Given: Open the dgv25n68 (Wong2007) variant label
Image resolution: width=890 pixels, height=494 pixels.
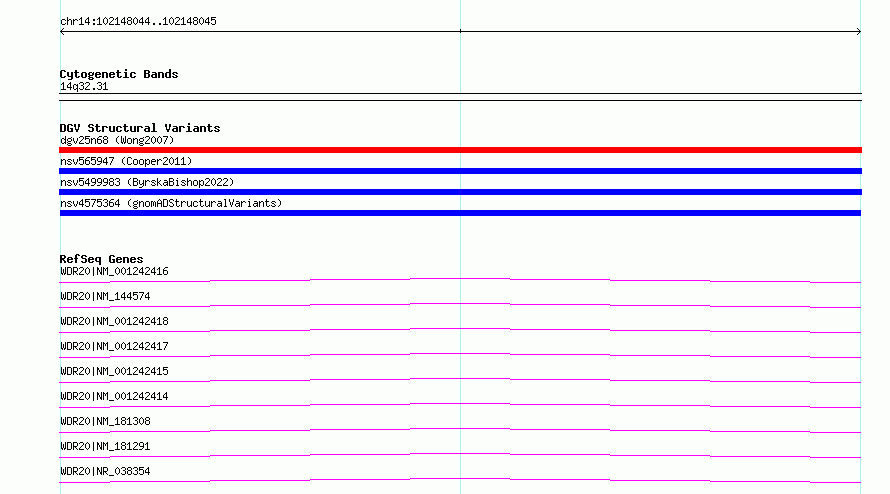Looking at the screenshot, I should click(x=117, y=140).
